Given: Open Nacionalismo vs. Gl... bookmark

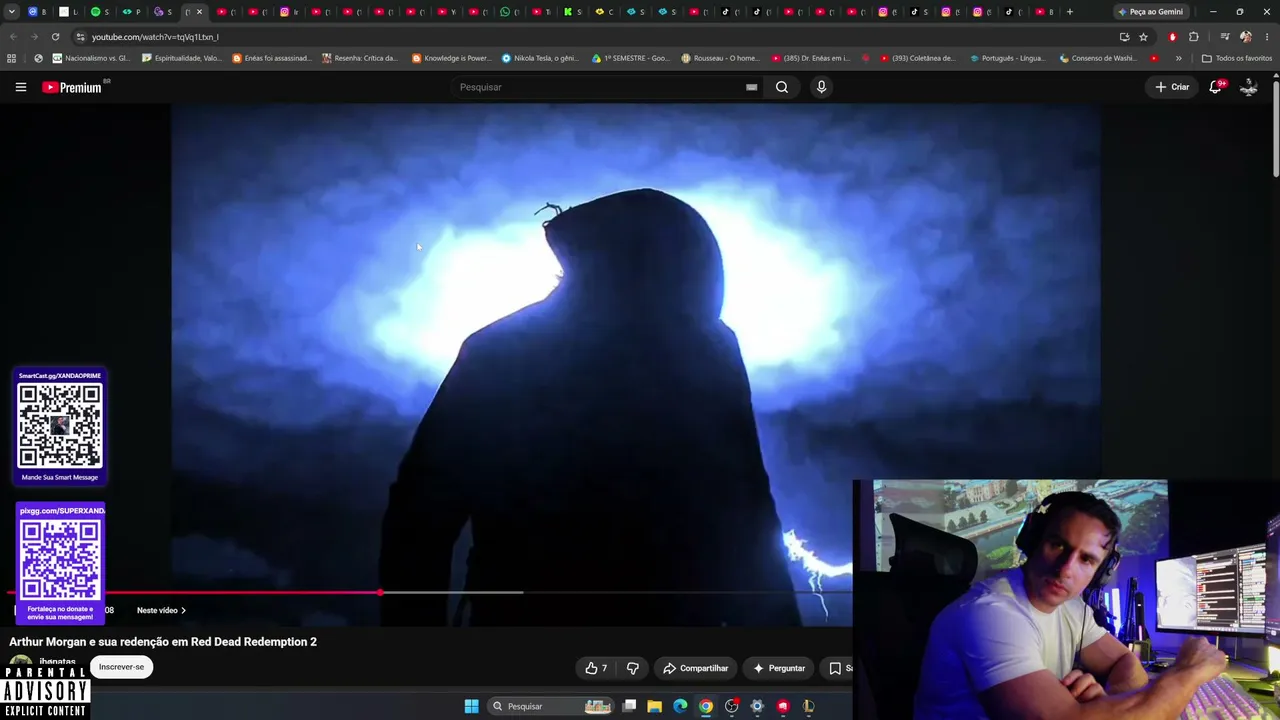Looking at the screenshot, I should 90,58.
